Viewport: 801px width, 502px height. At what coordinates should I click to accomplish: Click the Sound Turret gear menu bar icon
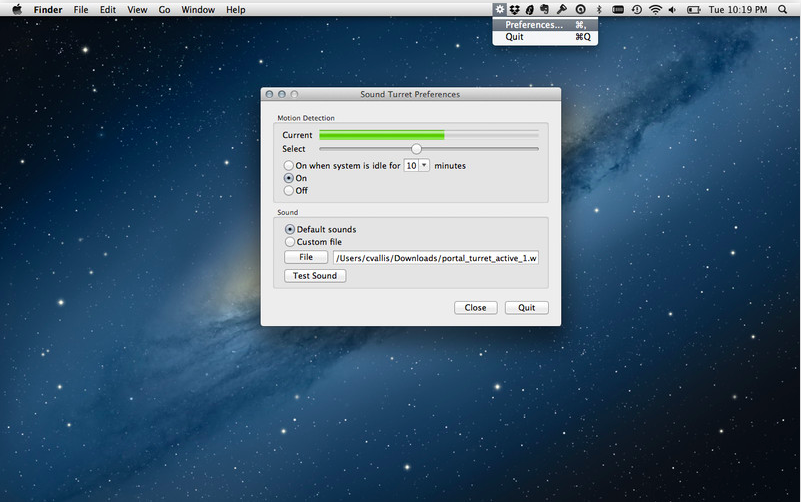coord(500,9)
